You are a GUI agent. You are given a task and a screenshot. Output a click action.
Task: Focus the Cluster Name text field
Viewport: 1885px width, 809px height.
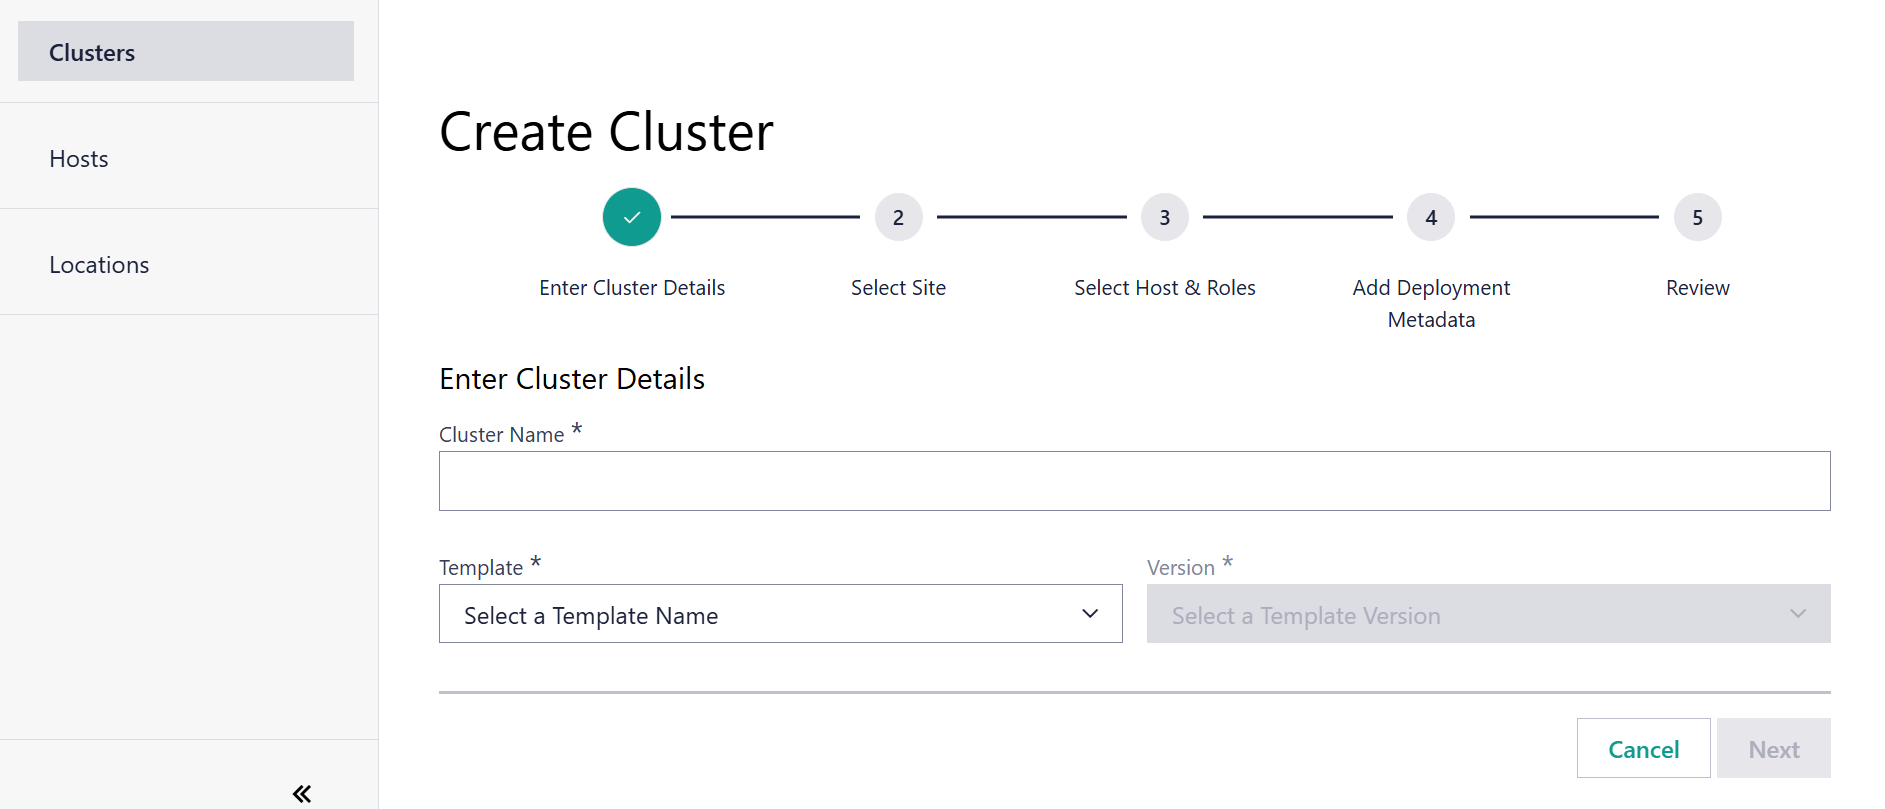tap(1134, 481)
